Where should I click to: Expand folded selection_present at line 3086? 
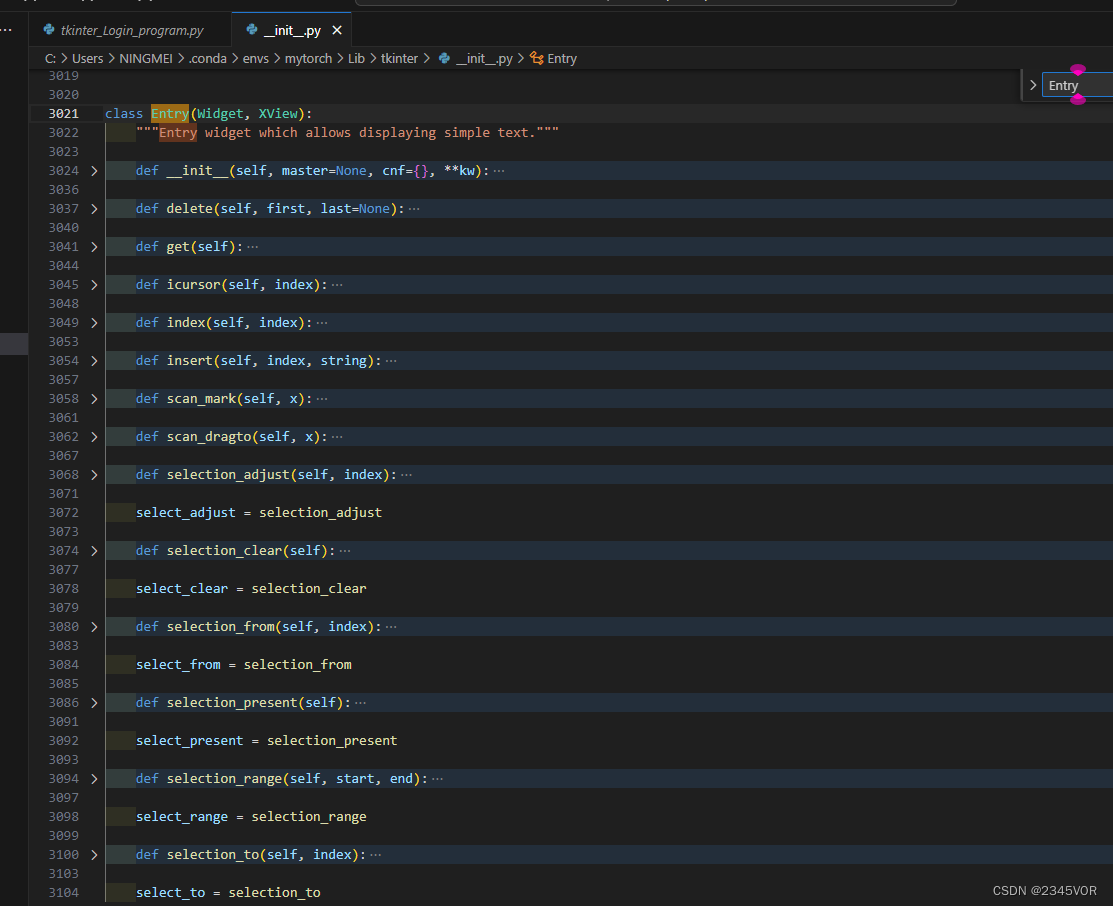94,702
